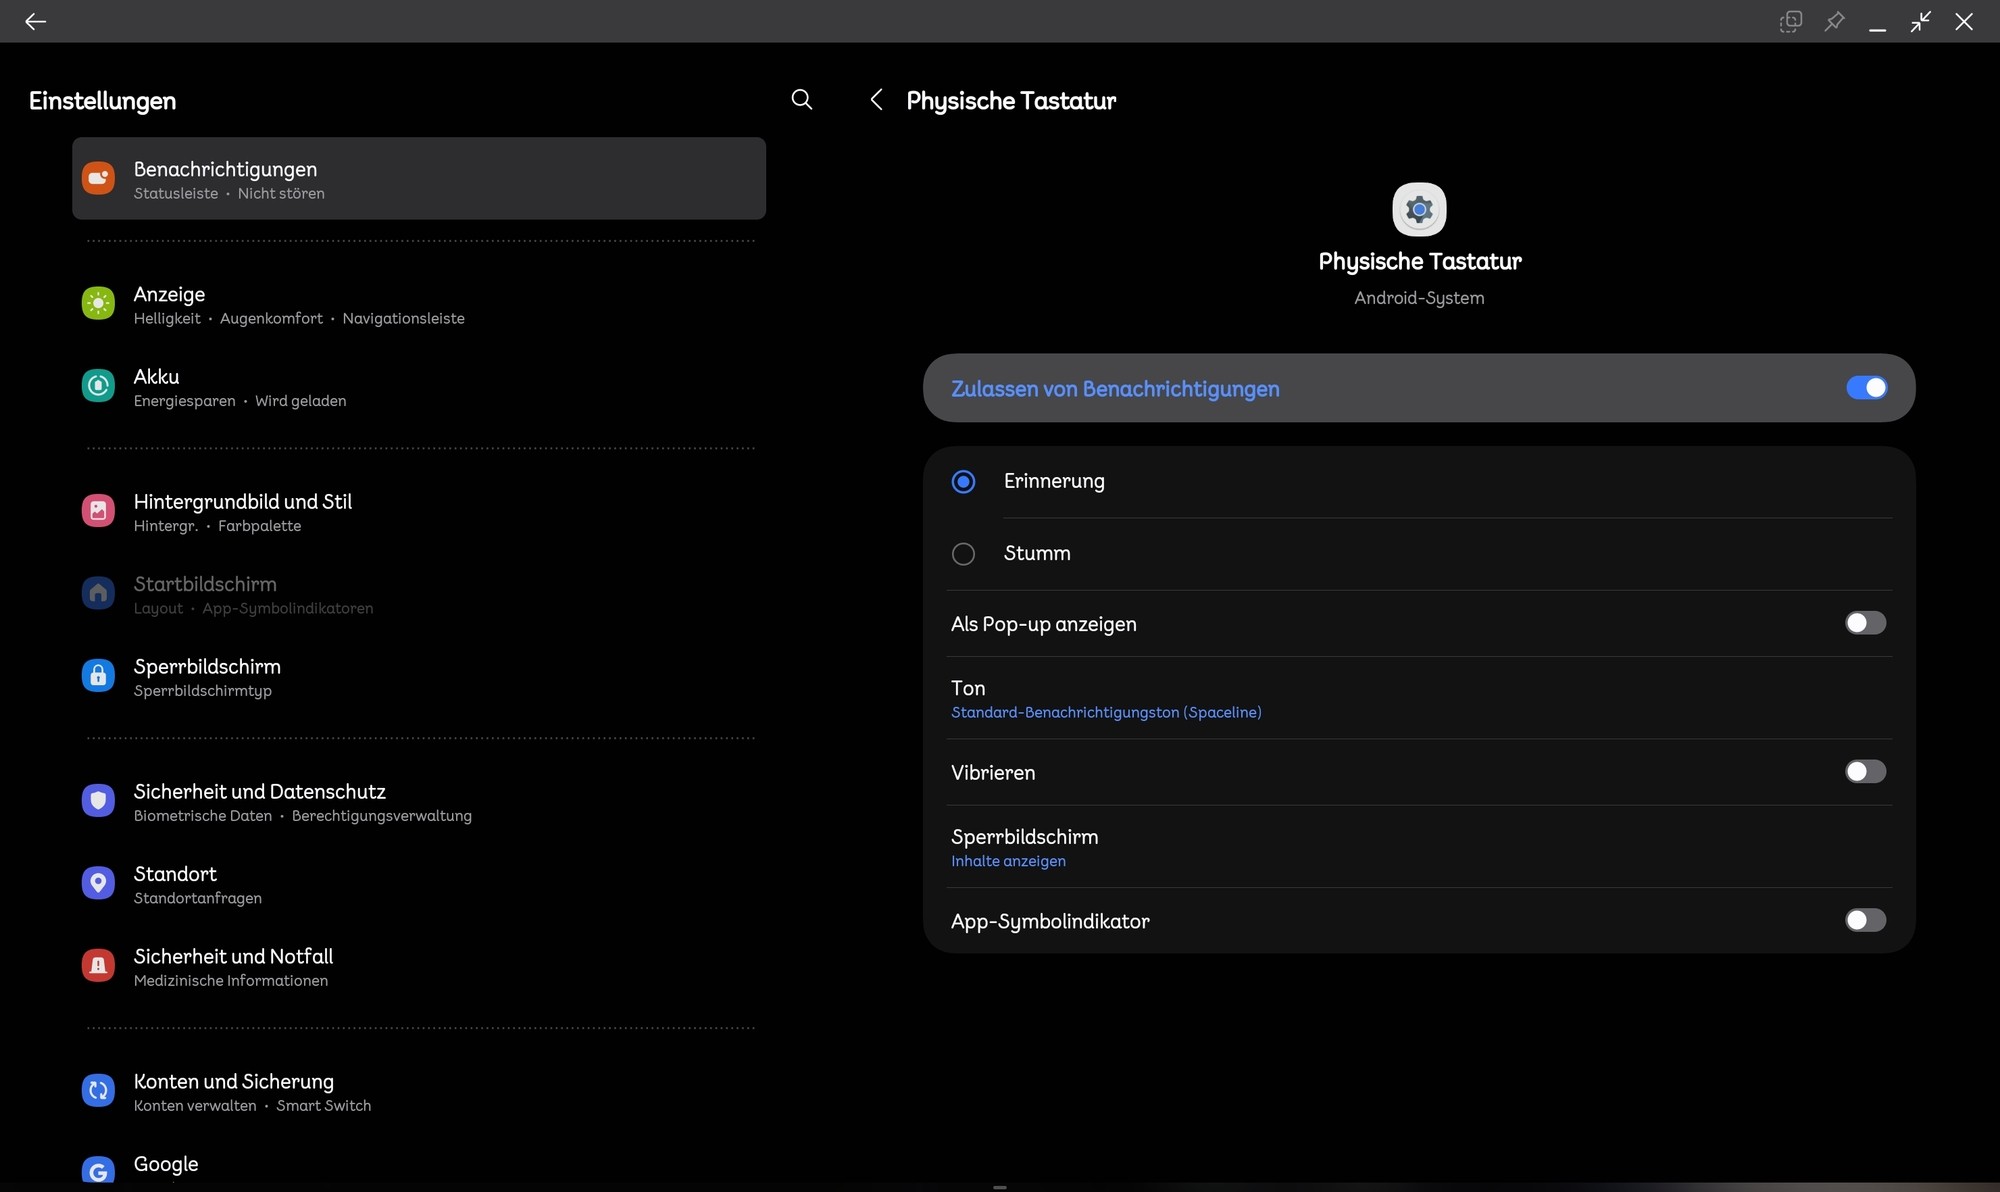Click the Startbildschirm home icon

[98, 593]
